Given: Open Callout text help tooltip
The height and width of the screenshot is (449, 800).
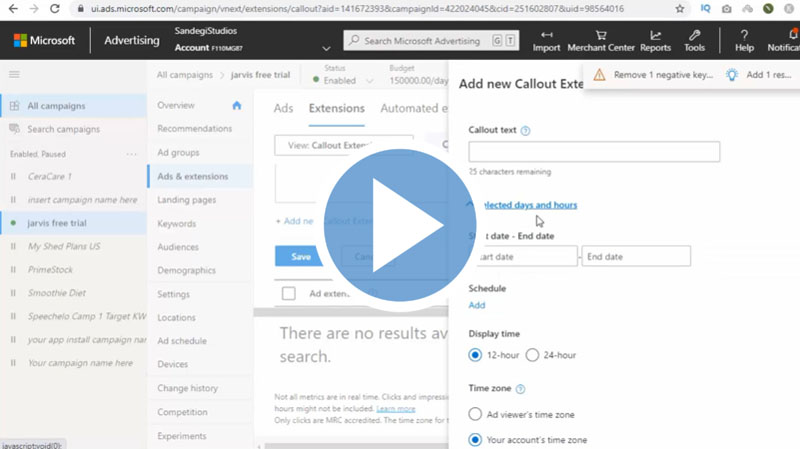Looking at the screenshot, I should coord(526,131).
